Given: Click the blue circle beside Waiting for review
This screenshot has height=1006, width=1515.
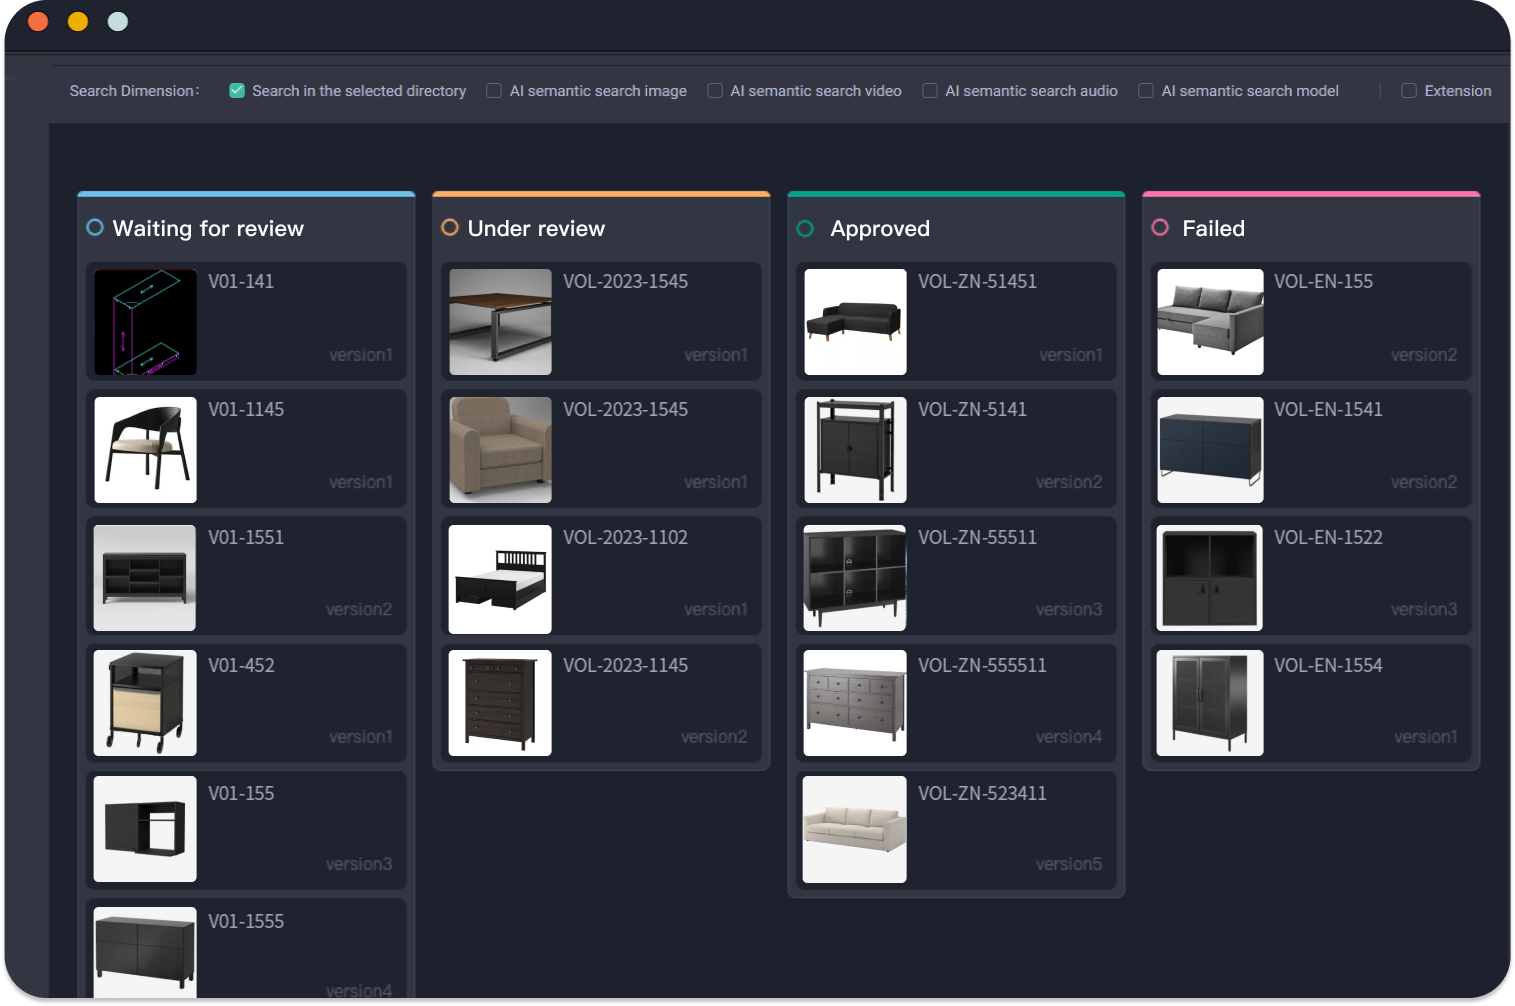Looking at the screenshot, I should coord(95,228).
